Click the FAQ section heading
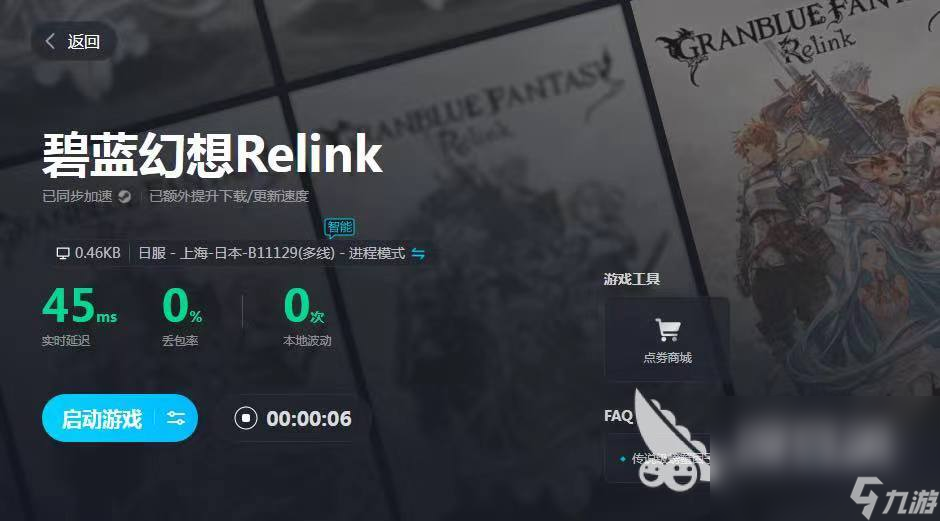Screen dimensions: 940x521 [618, 415]
